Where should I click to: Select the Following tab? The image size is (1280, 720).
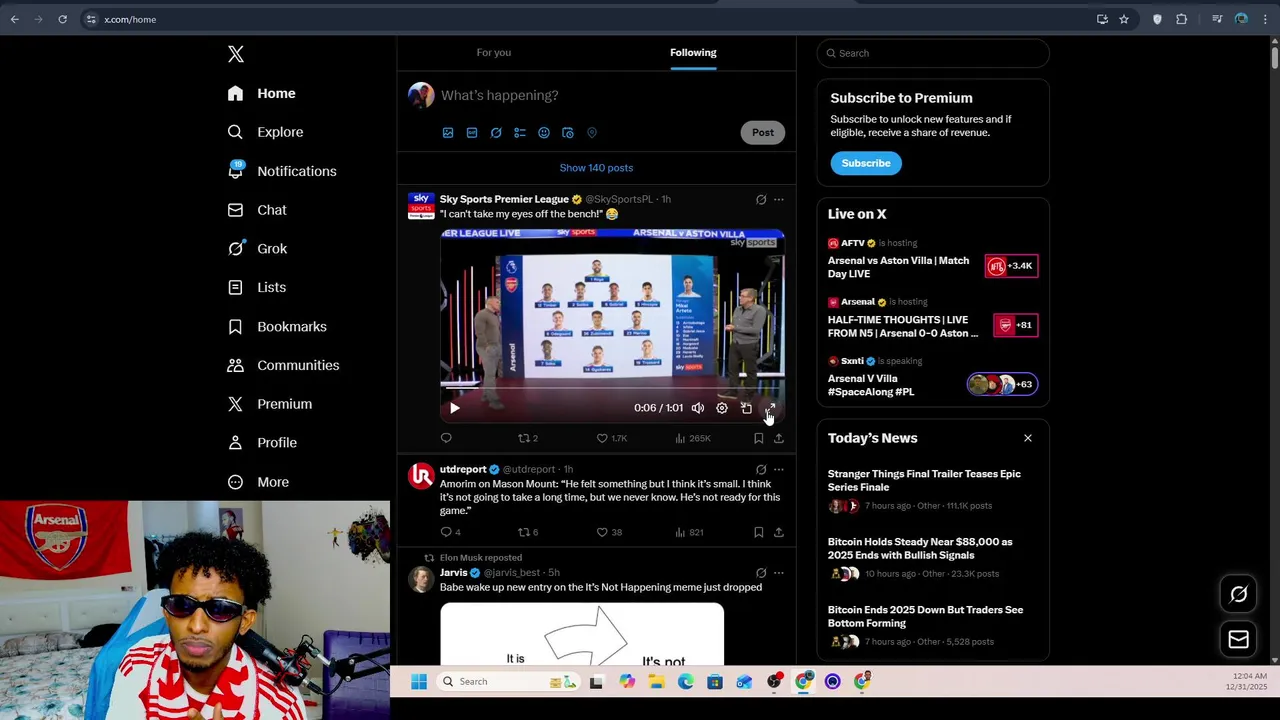693,52
